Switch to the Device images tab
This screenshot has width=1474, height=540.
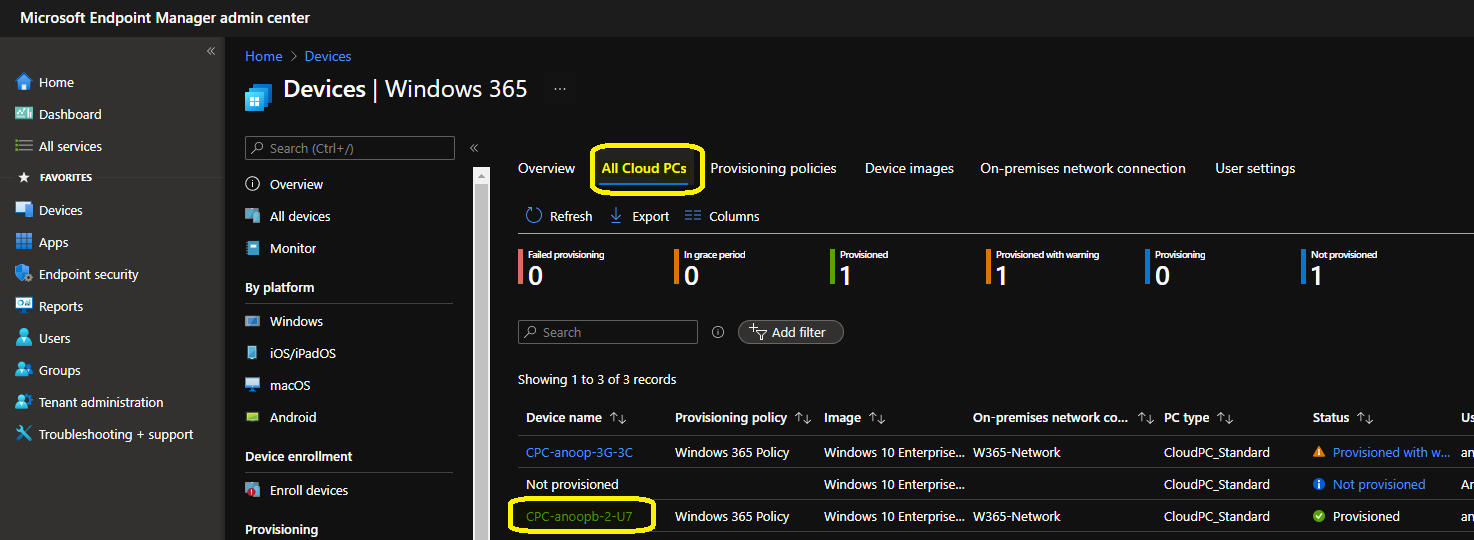pos(909,168)
